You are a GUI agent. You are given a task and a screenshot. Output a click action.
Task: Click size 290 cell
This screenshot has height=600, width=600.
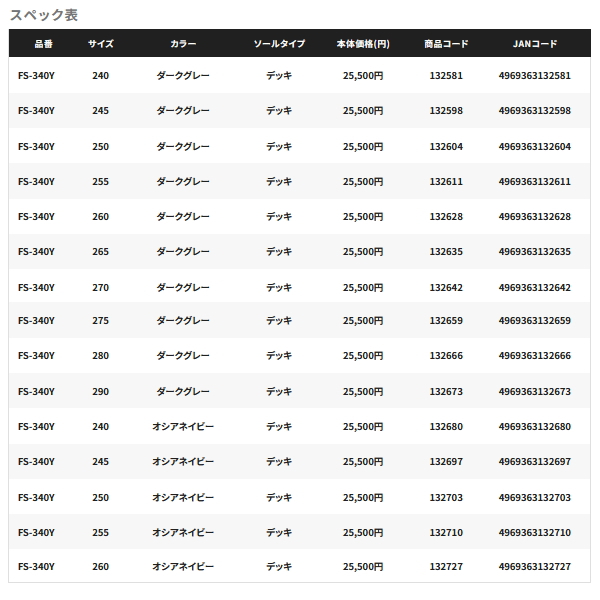tap(101, 391)
